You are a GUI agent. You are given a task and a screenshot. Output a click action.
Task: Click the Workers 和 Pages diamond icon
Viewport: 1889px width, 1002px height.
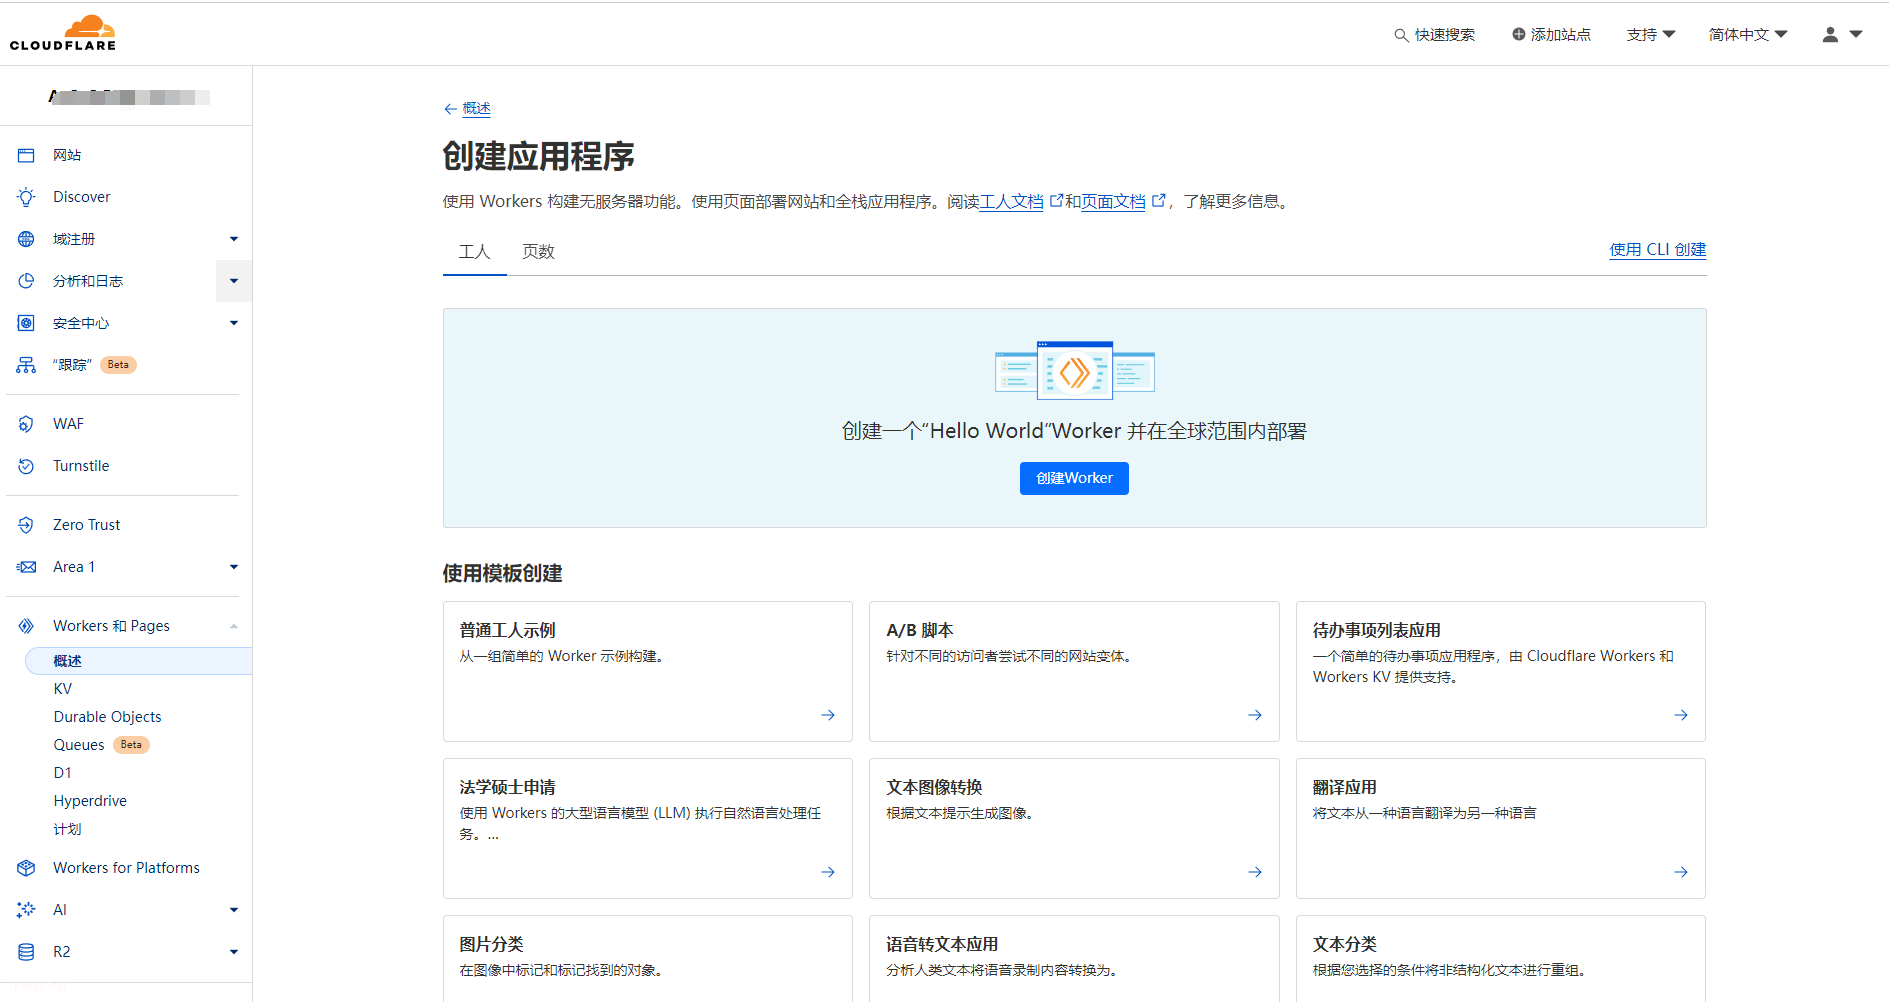pos(26,626)
